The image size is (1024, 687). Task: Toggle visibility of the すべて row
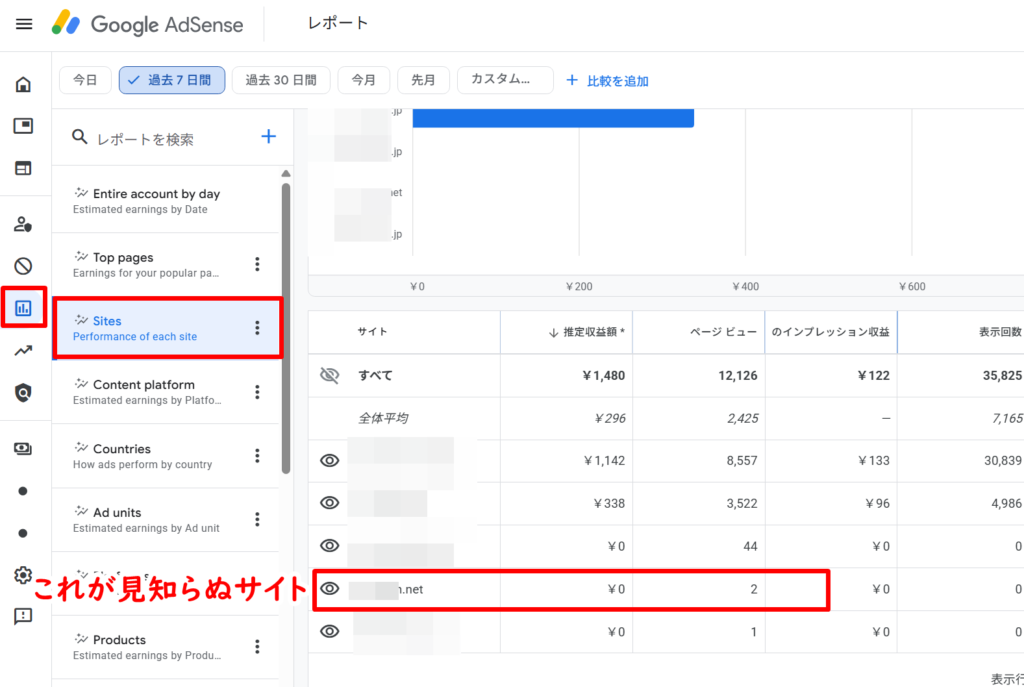click(330, 375)
